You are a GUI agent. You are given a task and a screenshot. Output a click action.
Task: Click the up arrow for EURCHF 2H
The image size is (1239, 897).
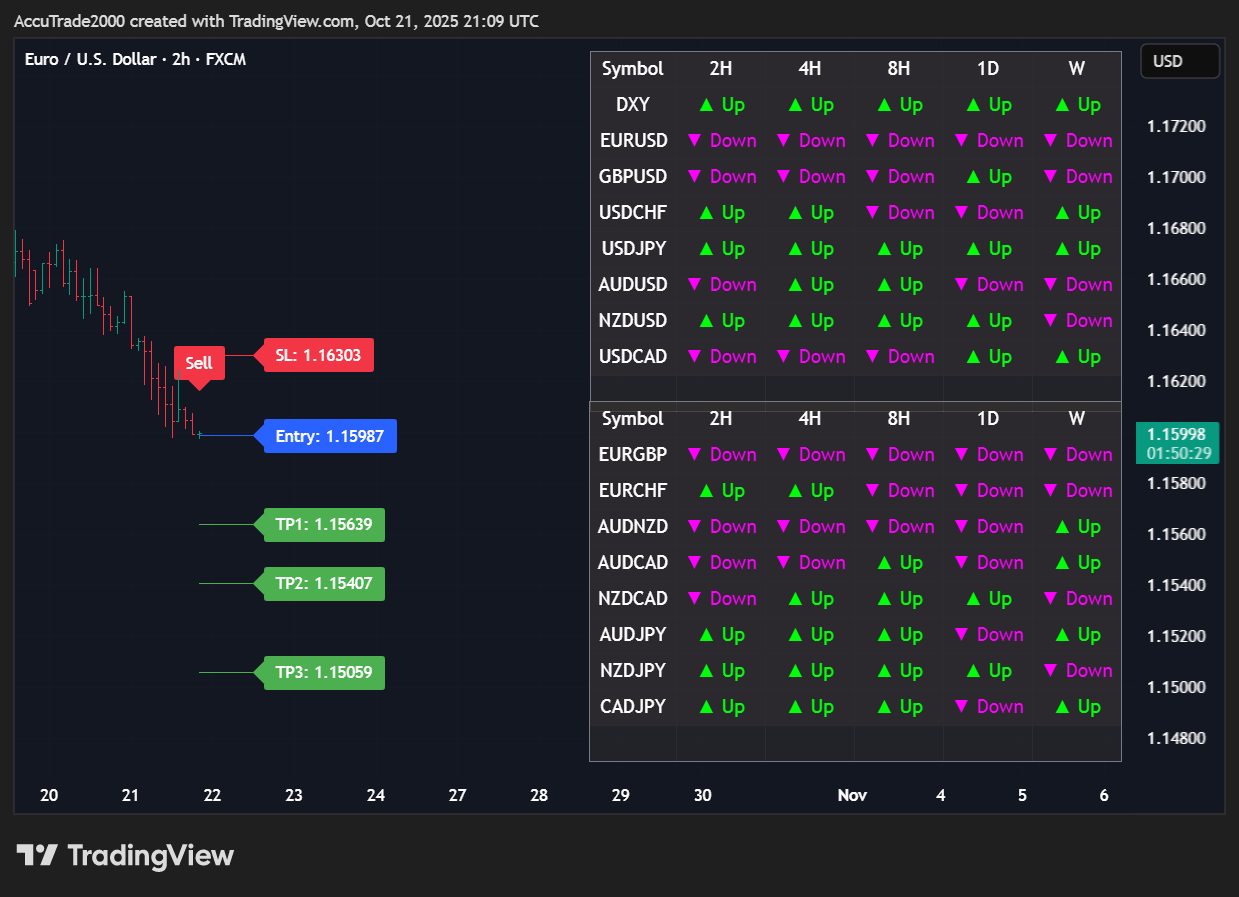click(x=706, y=491)
